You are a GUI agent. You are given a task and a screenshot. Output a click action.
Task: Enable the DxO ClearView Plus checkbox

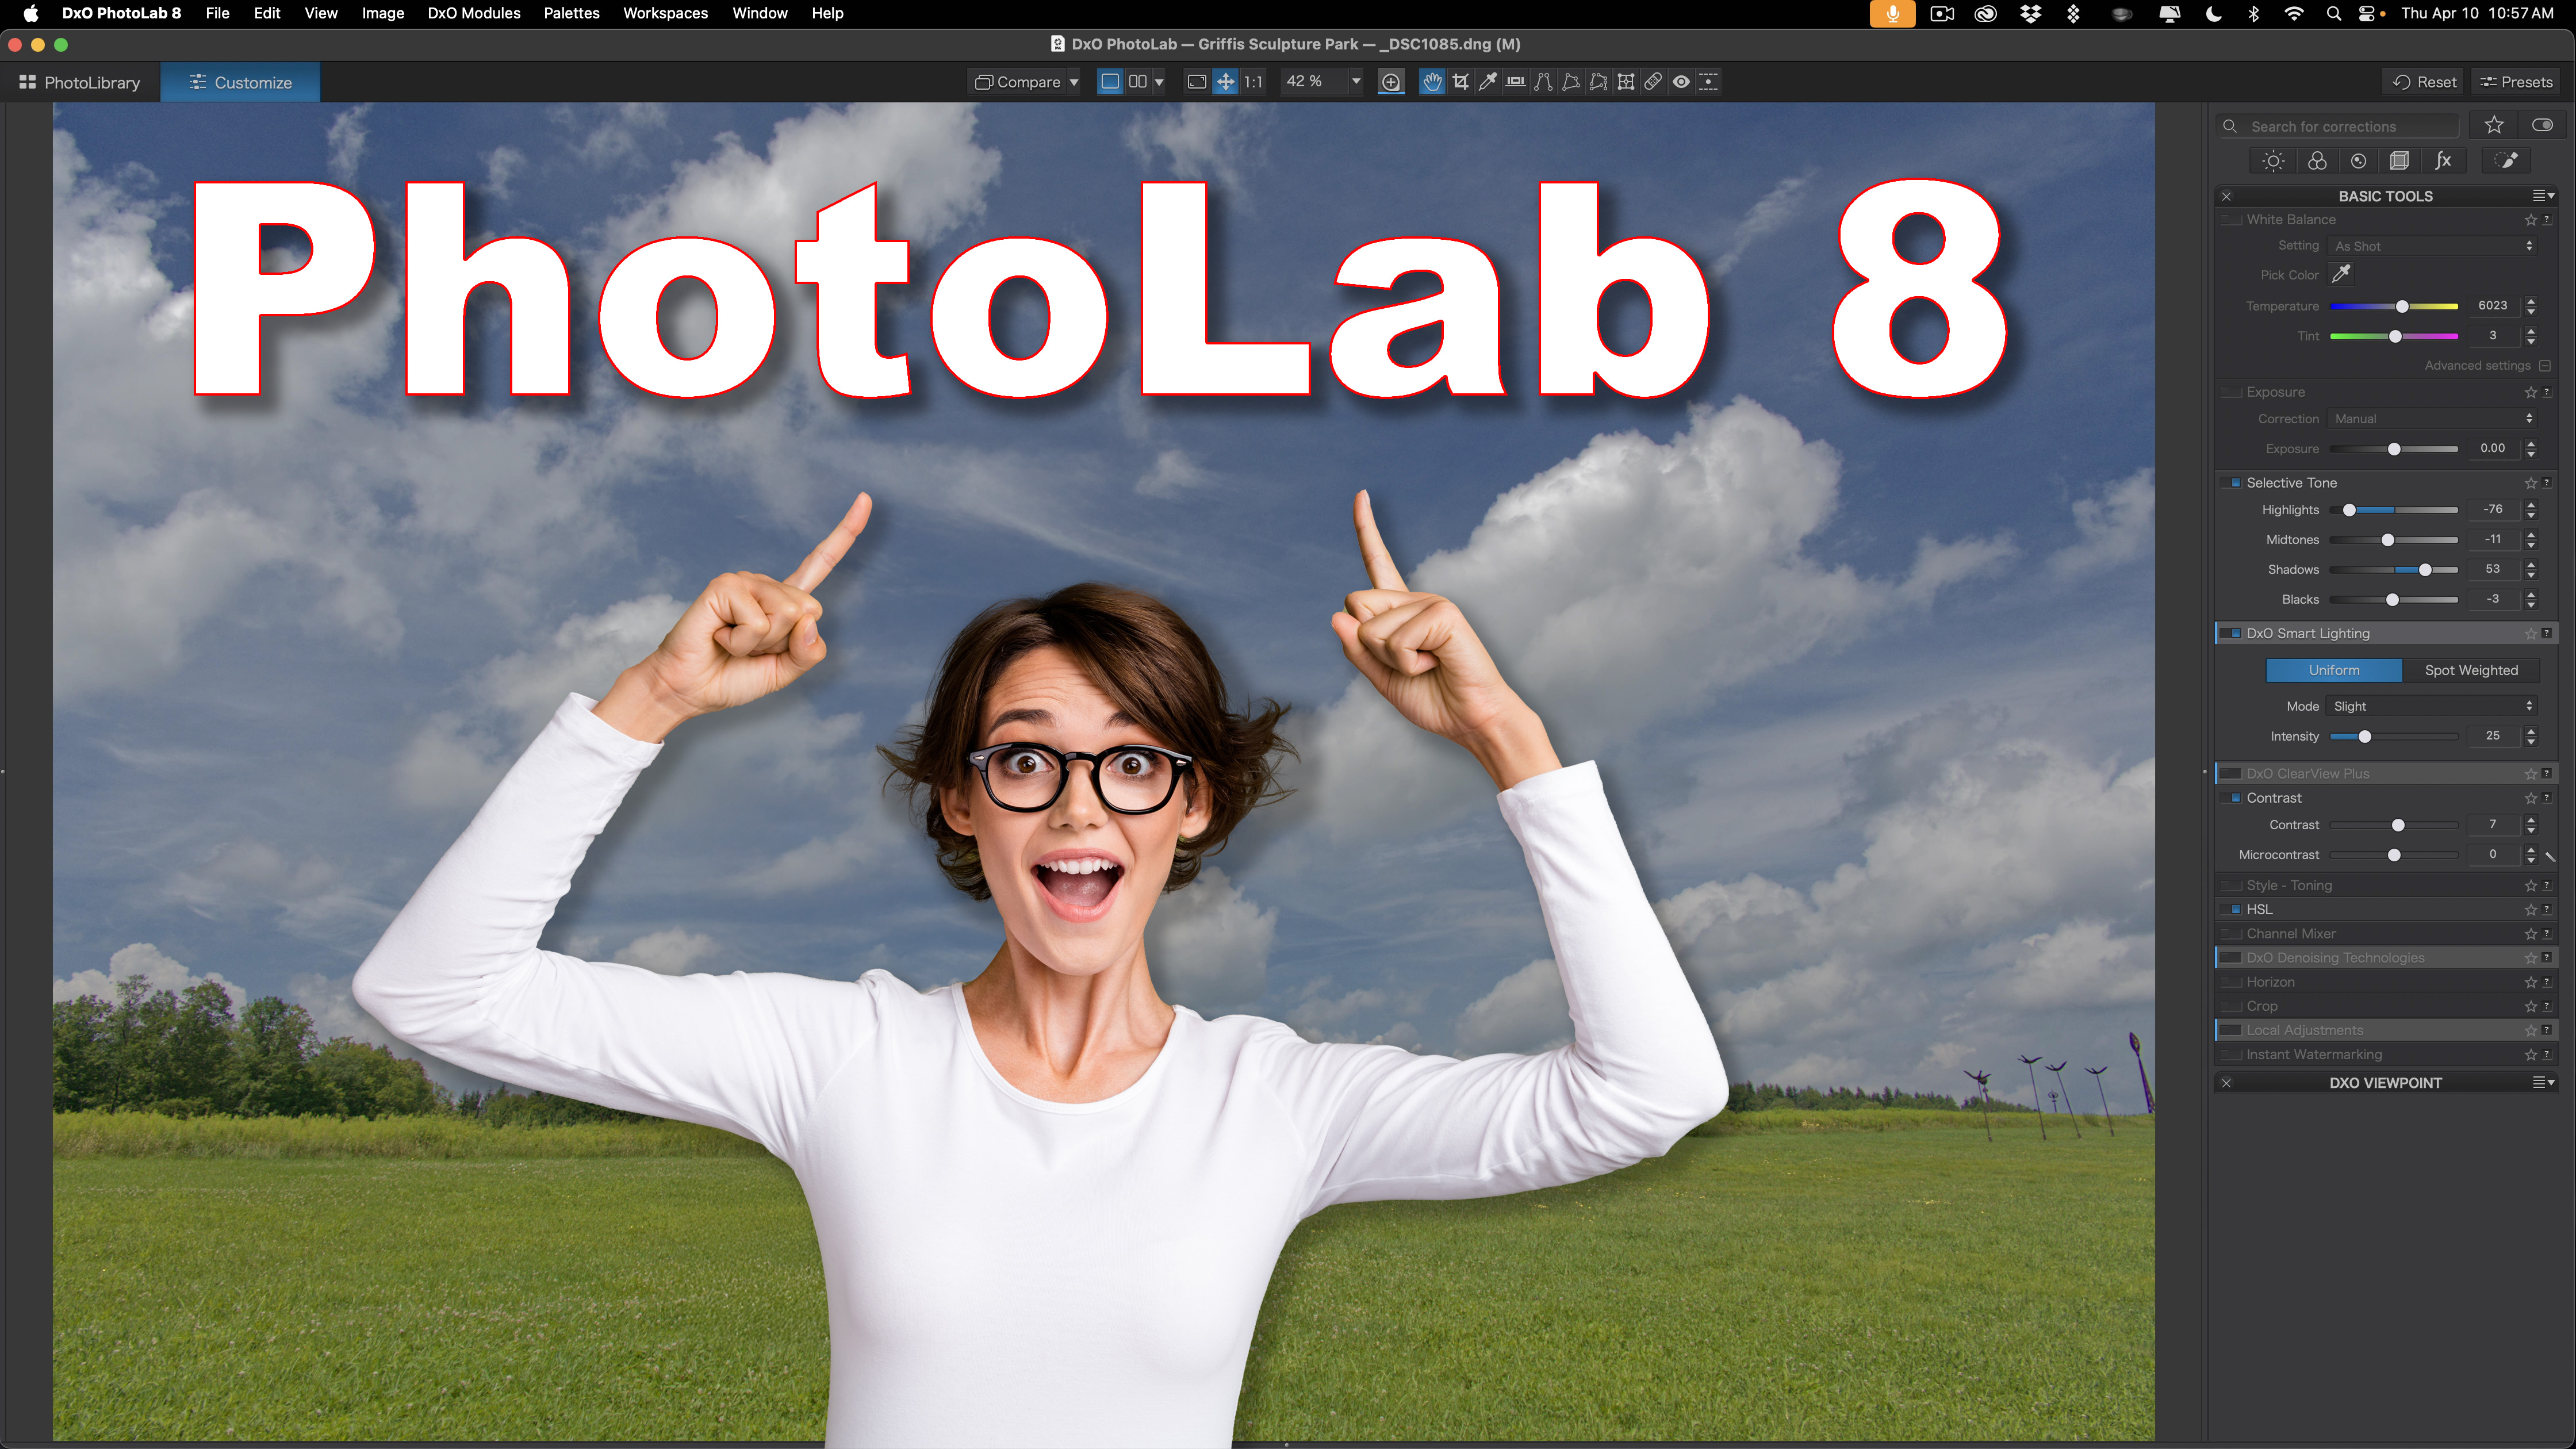point(2231,774)
